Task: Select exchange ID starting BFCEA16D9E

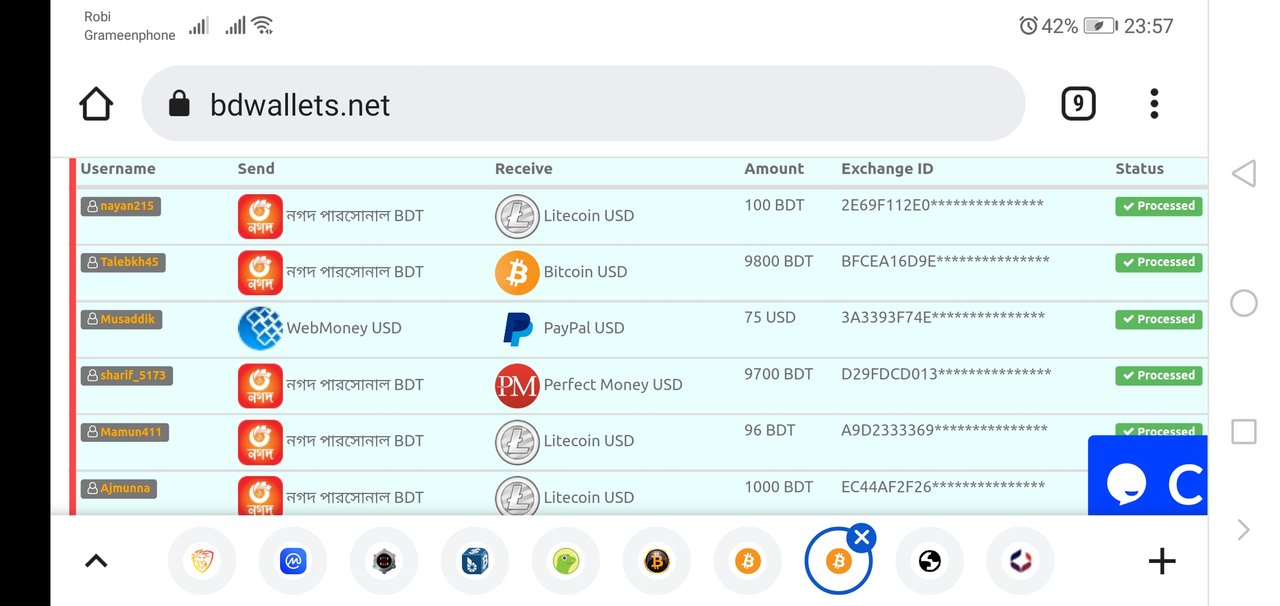Action: coord(945,261)
